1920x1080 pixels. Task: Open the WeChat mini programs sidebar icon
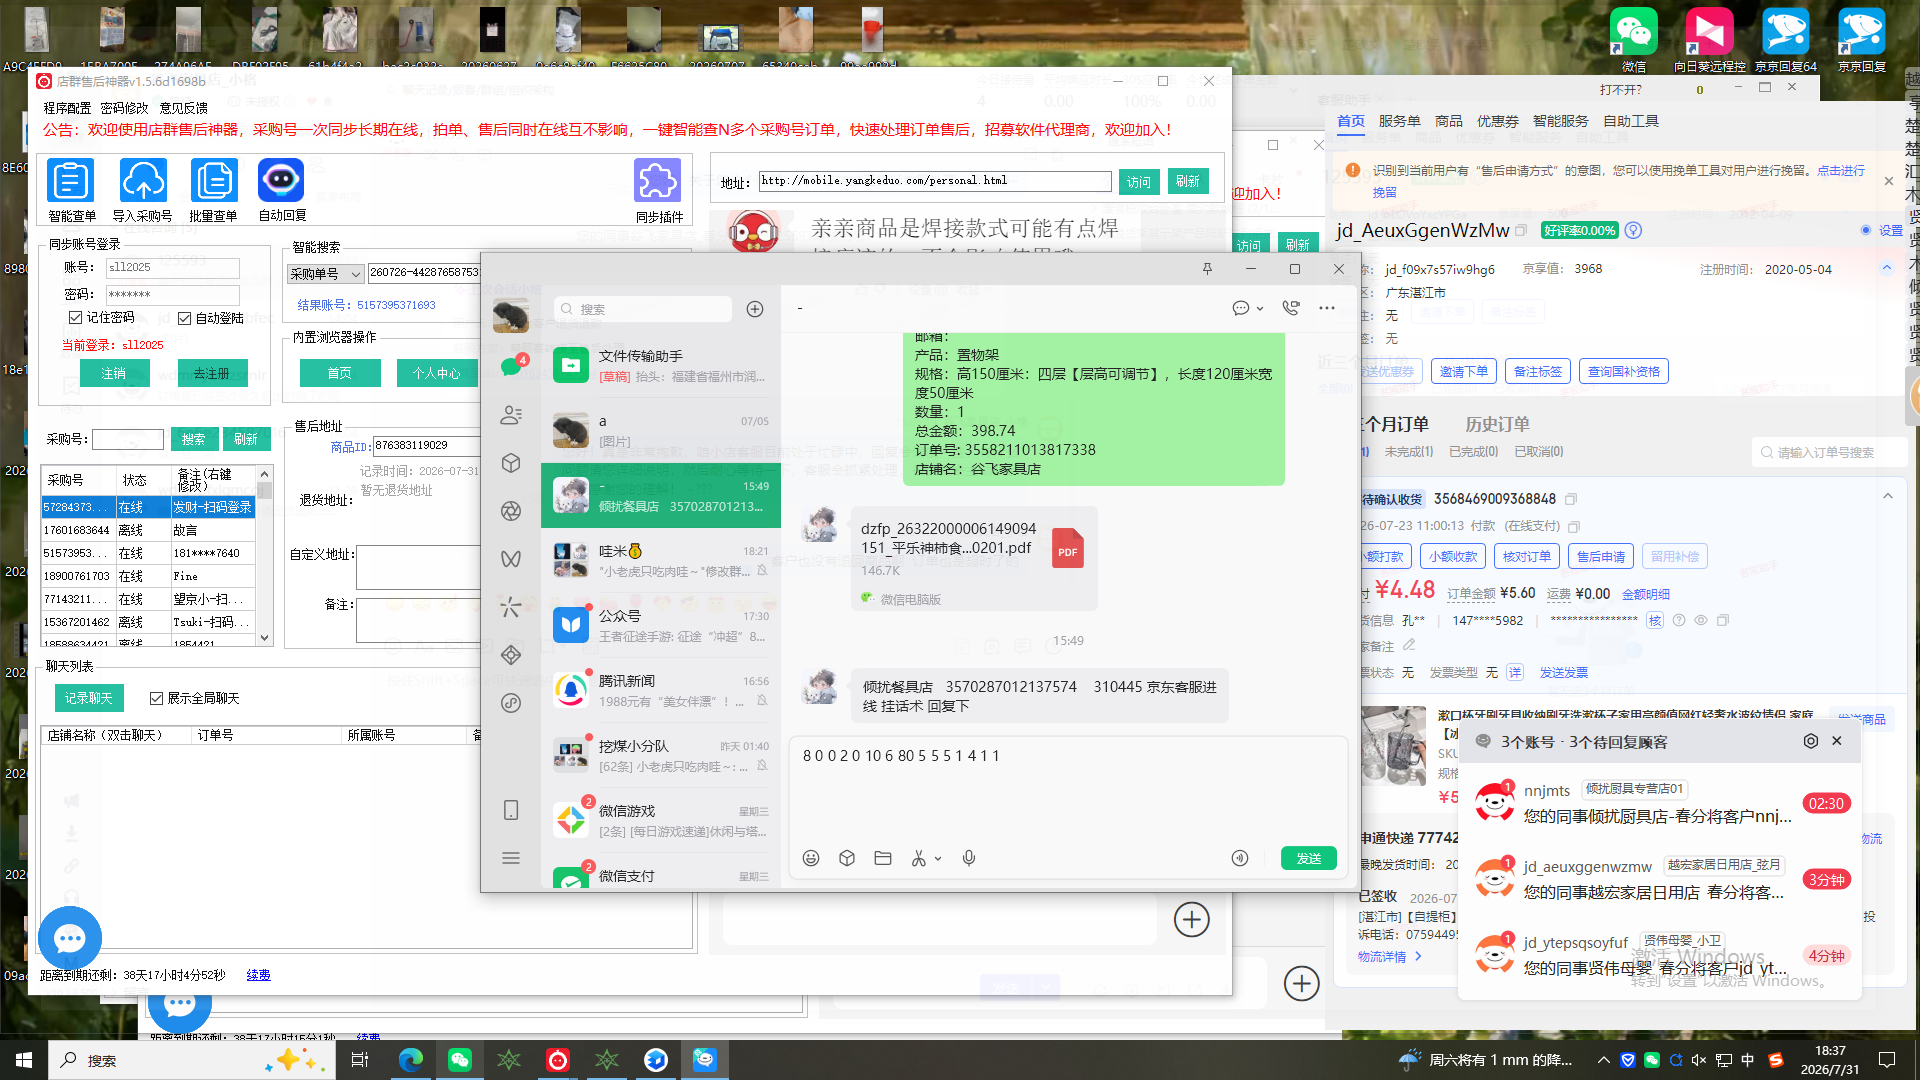(511, 655)
